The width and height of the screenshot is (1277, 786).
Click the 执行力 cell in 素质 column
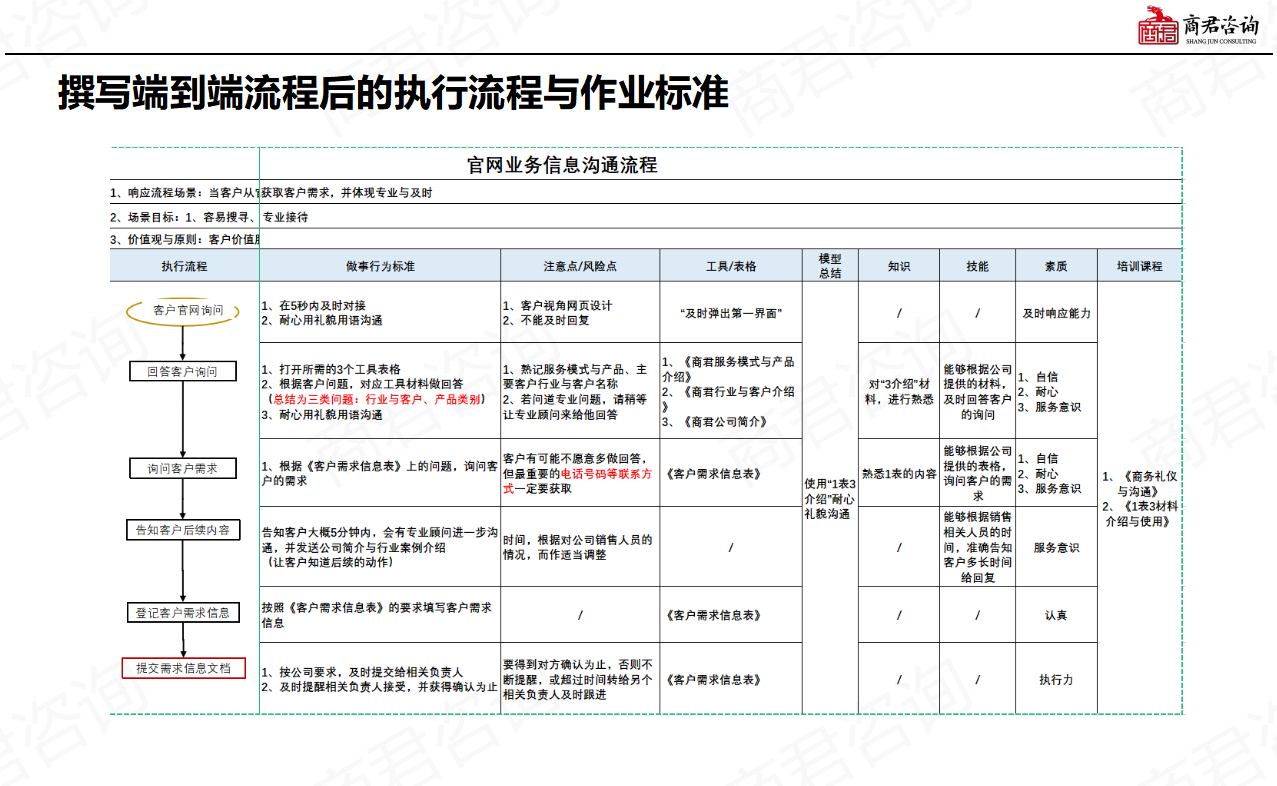1056,679
